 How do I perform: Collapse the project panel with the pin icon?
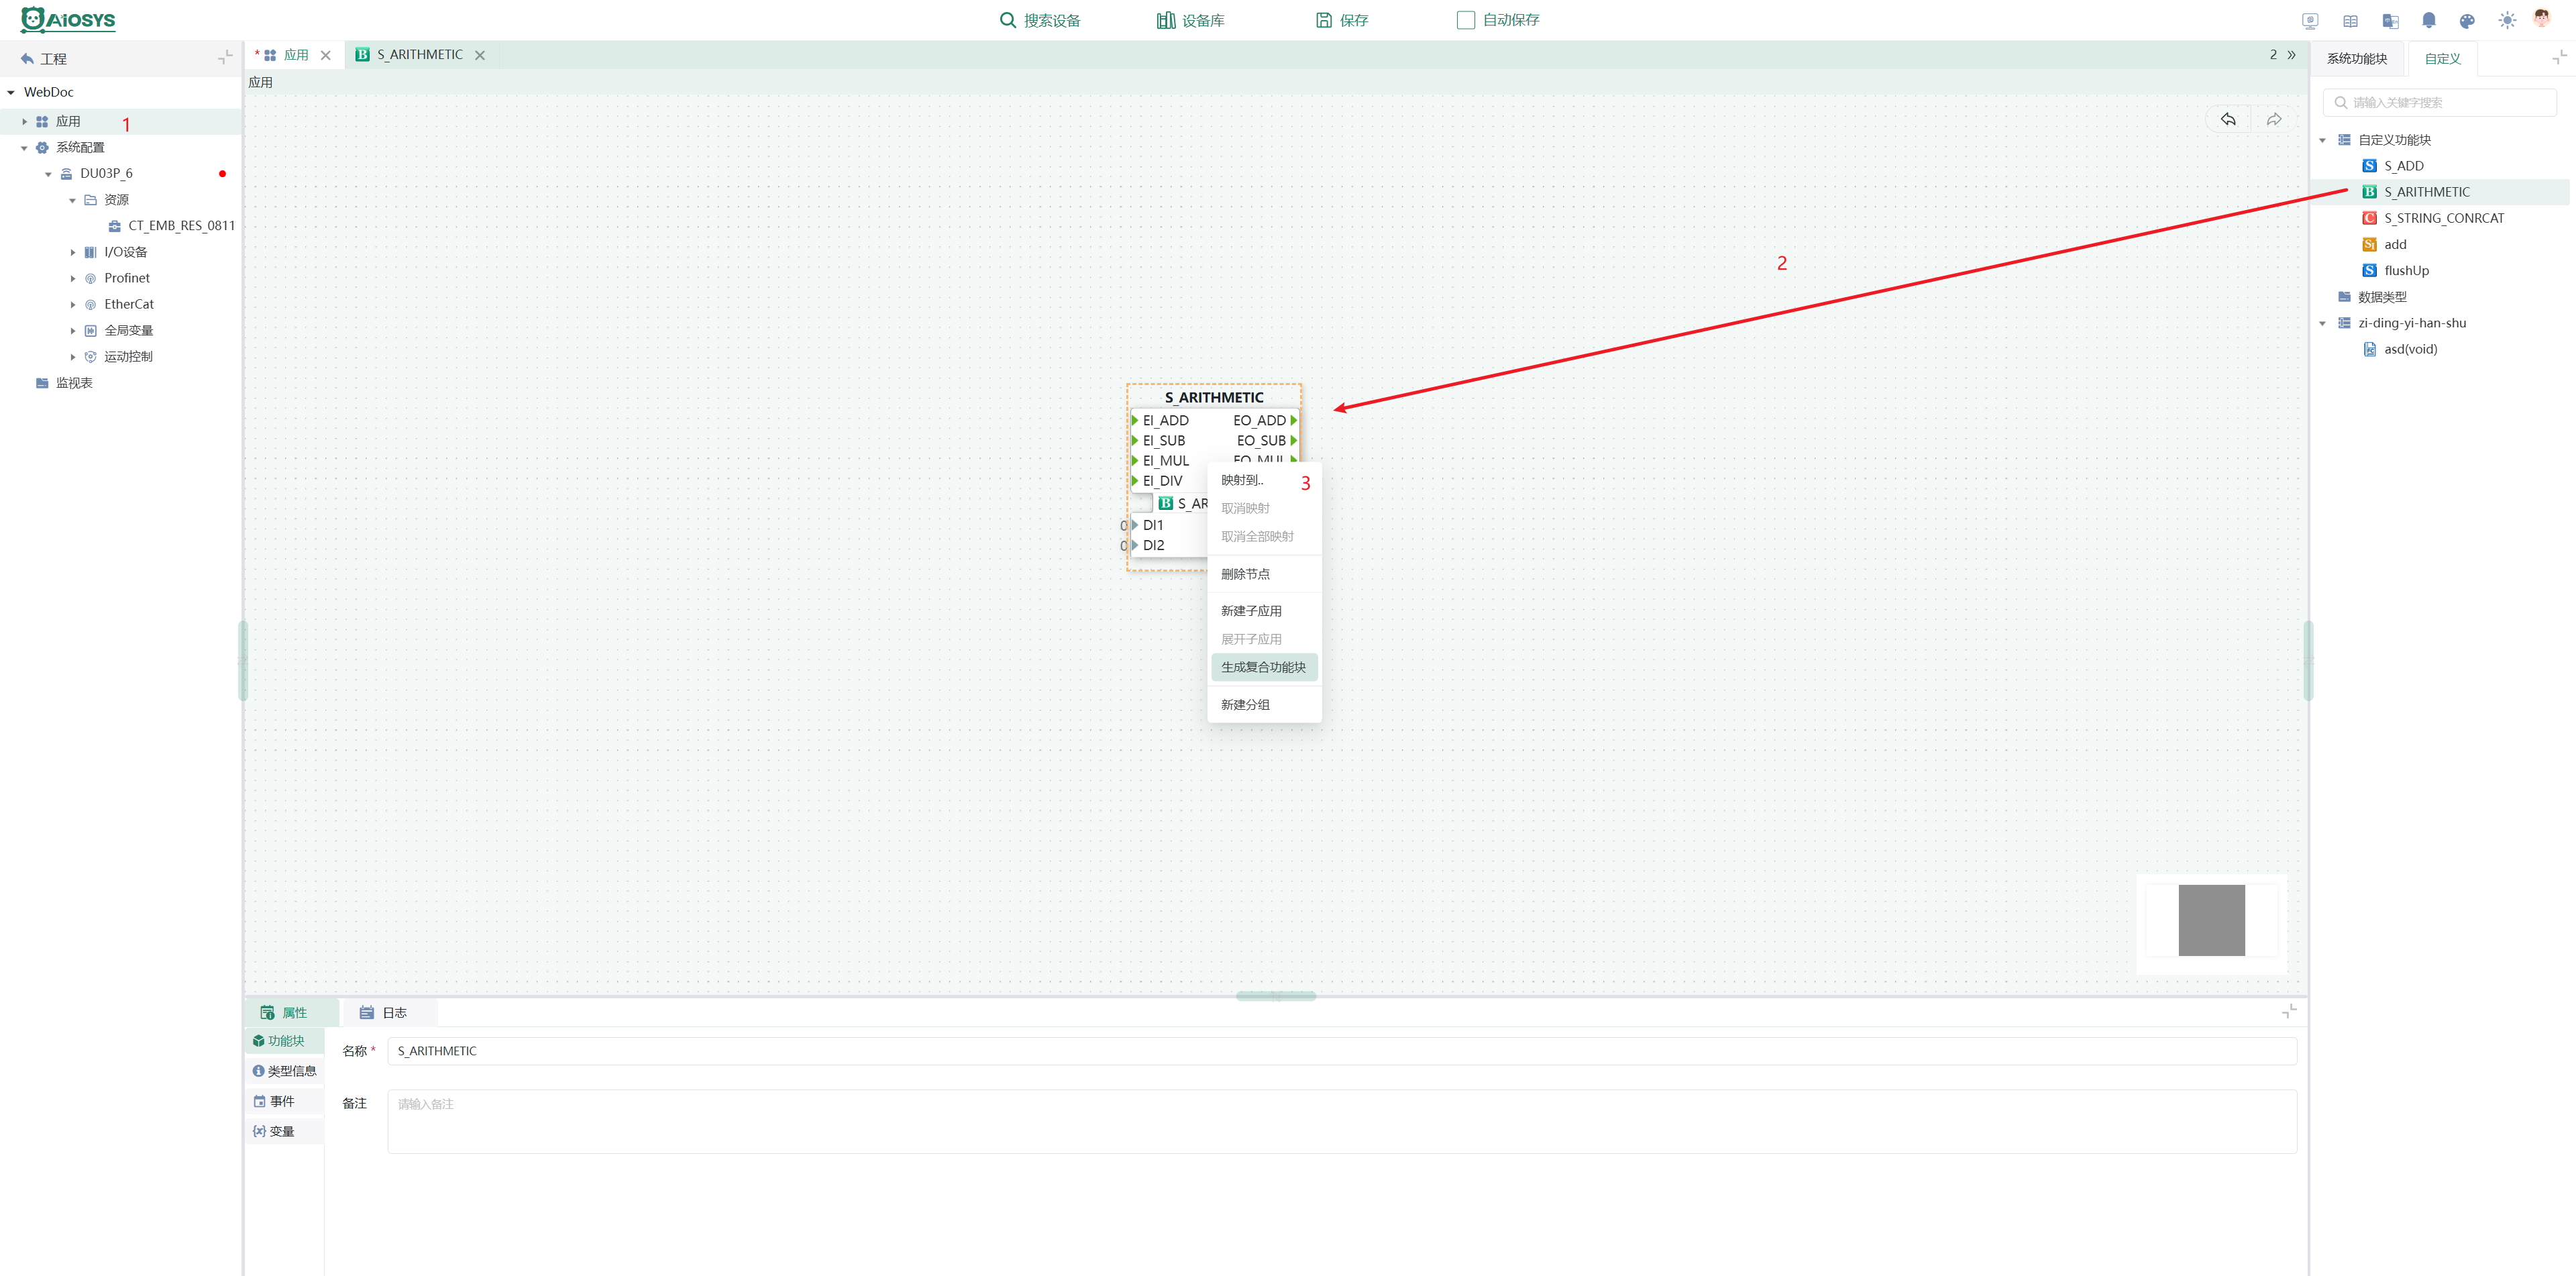click(x=226, y=58)
